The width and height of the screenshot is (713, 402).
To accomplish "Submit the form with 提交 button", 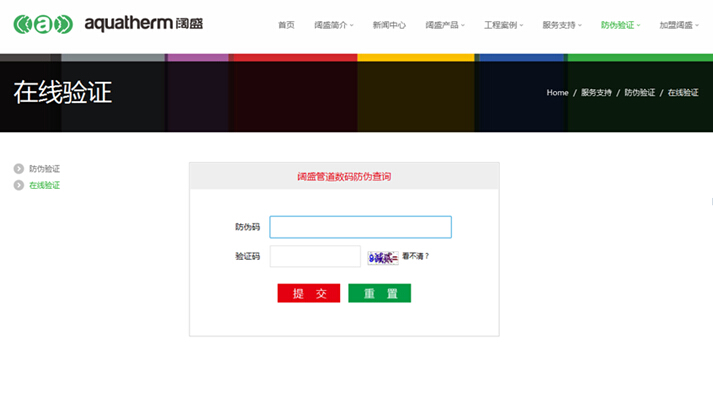I will pos(309,293).
